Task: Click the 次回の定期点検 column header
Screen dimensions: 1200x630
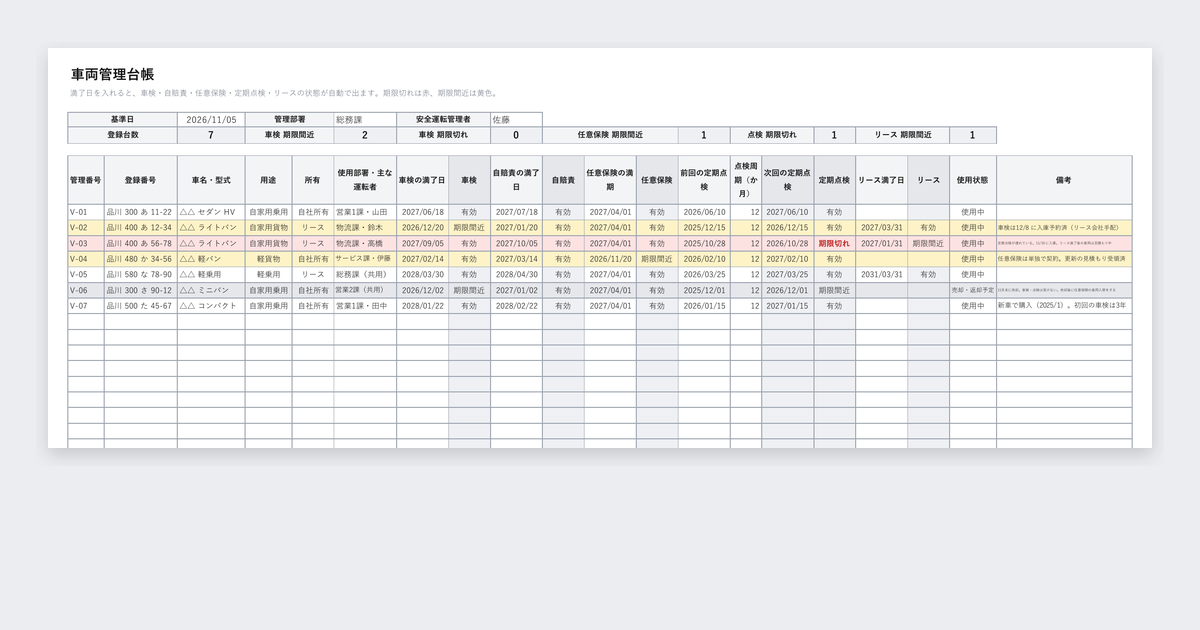Action: coord(788,180)
